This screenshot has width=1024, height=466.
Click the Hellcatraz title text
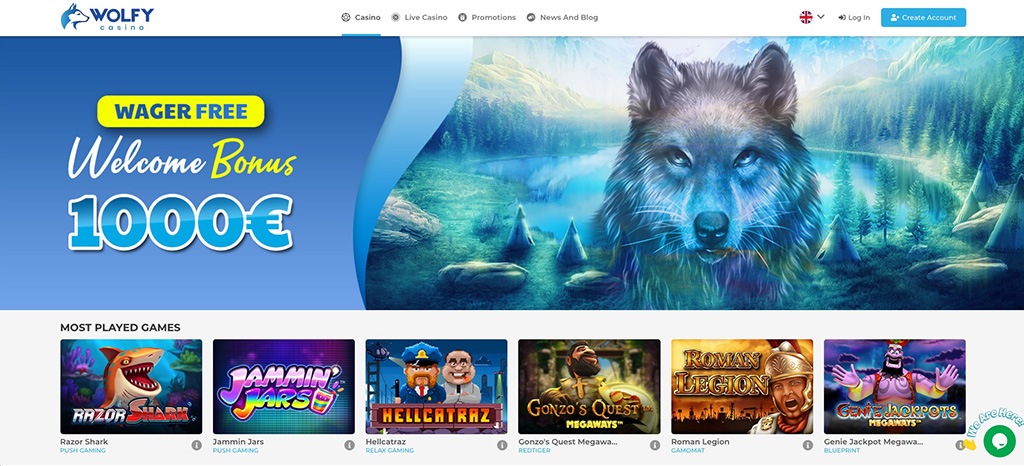click(385, 442)
